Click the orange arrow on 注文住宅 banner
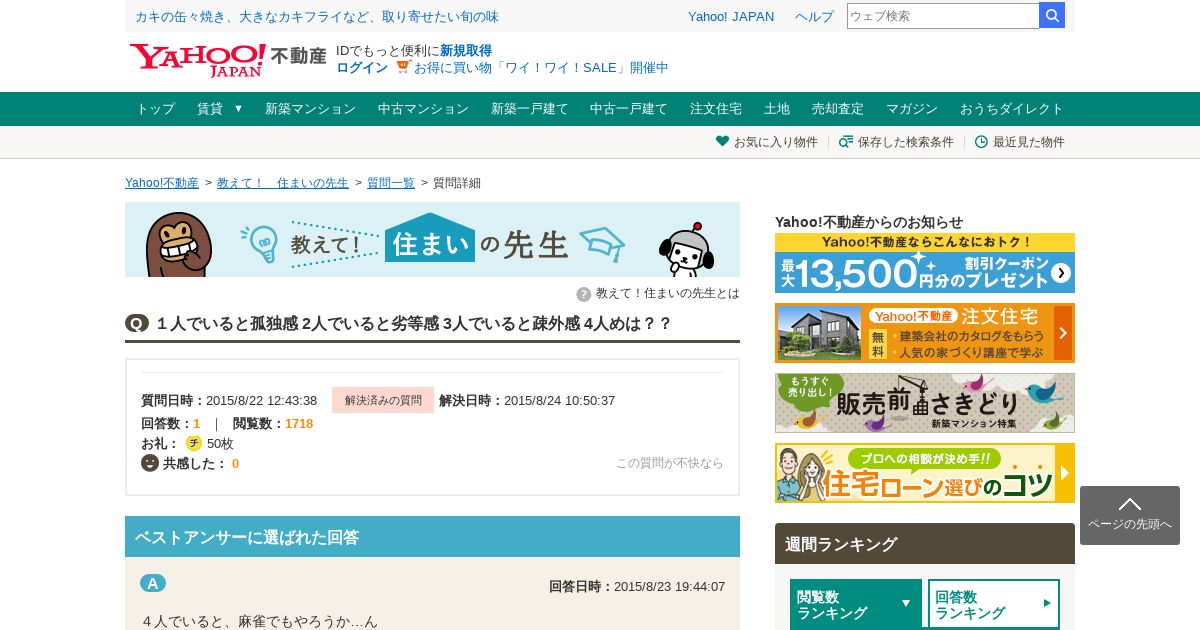The image size is (1200, 630). pyautogui.click(x=1063, y=333)
